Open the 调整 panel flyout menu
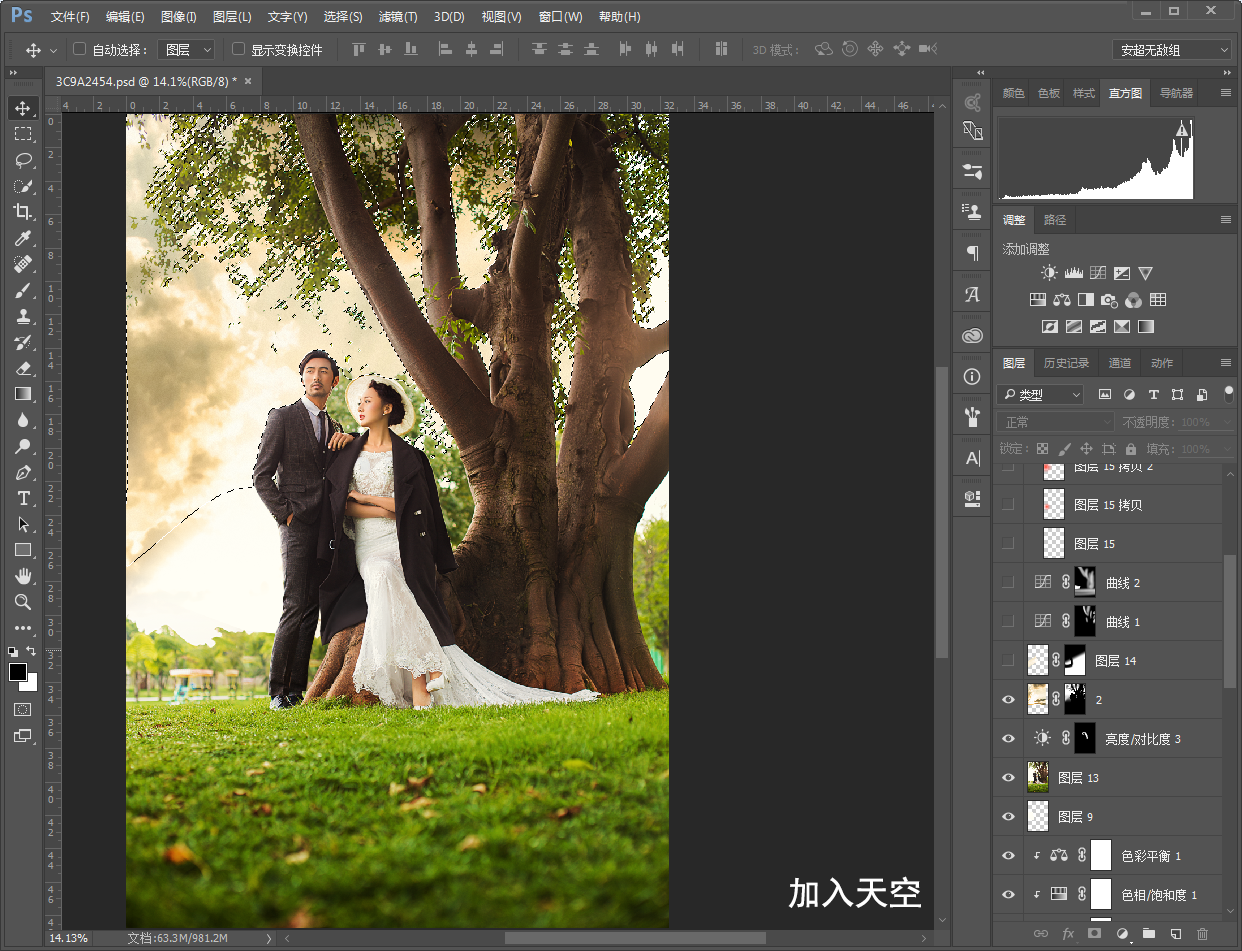 pos(1225,220)
